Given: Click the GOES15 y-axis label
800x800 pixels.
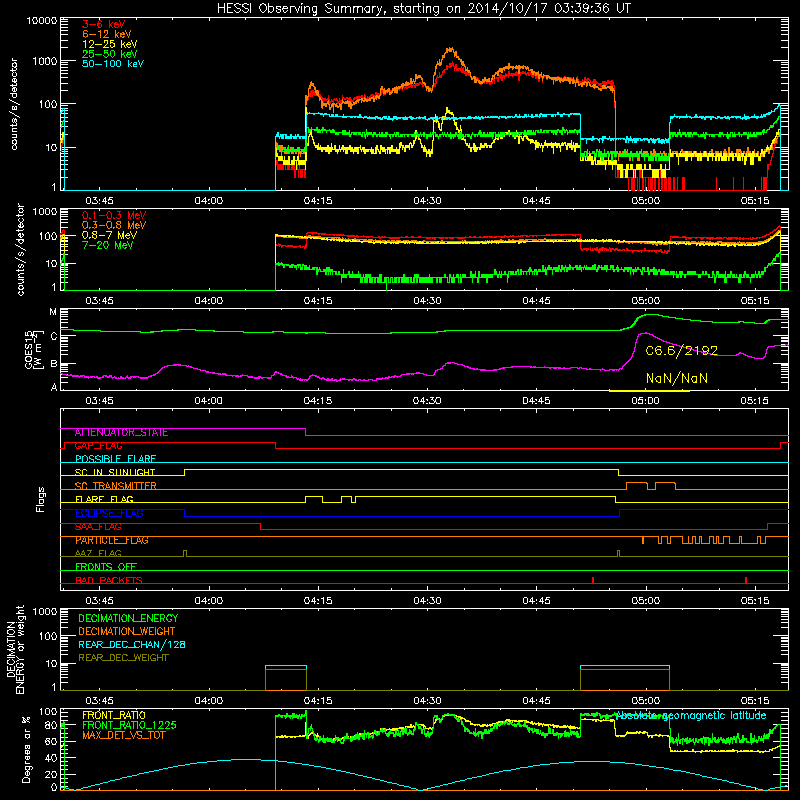Looking at the screenshot, I should [x=32, y=349].
